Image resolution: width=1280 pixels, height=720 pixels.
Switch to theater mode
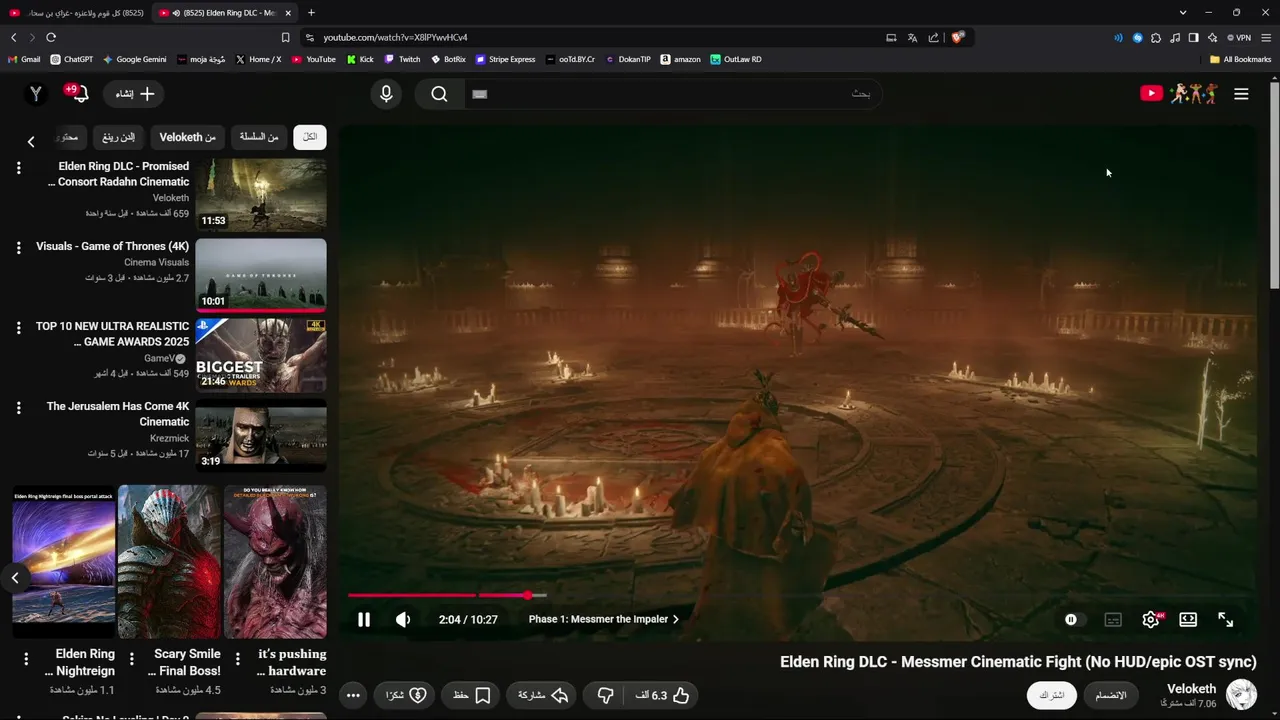tap(1188, 620)
